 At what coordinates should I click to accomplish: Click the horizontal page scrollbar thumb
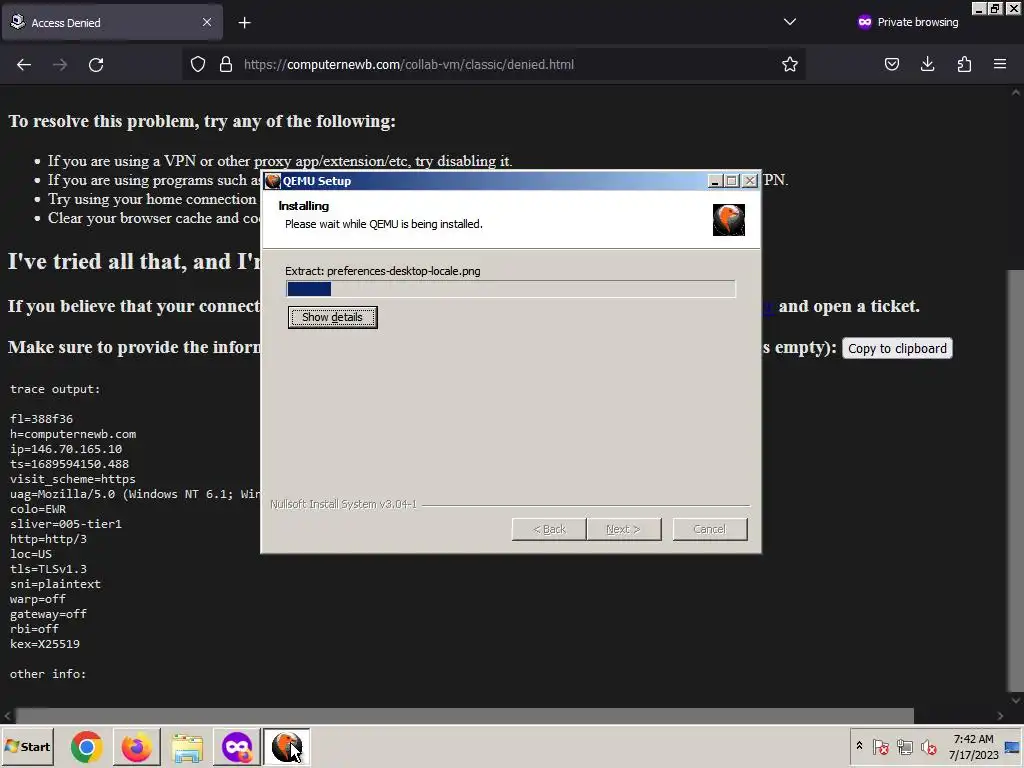tap(464, 716)
